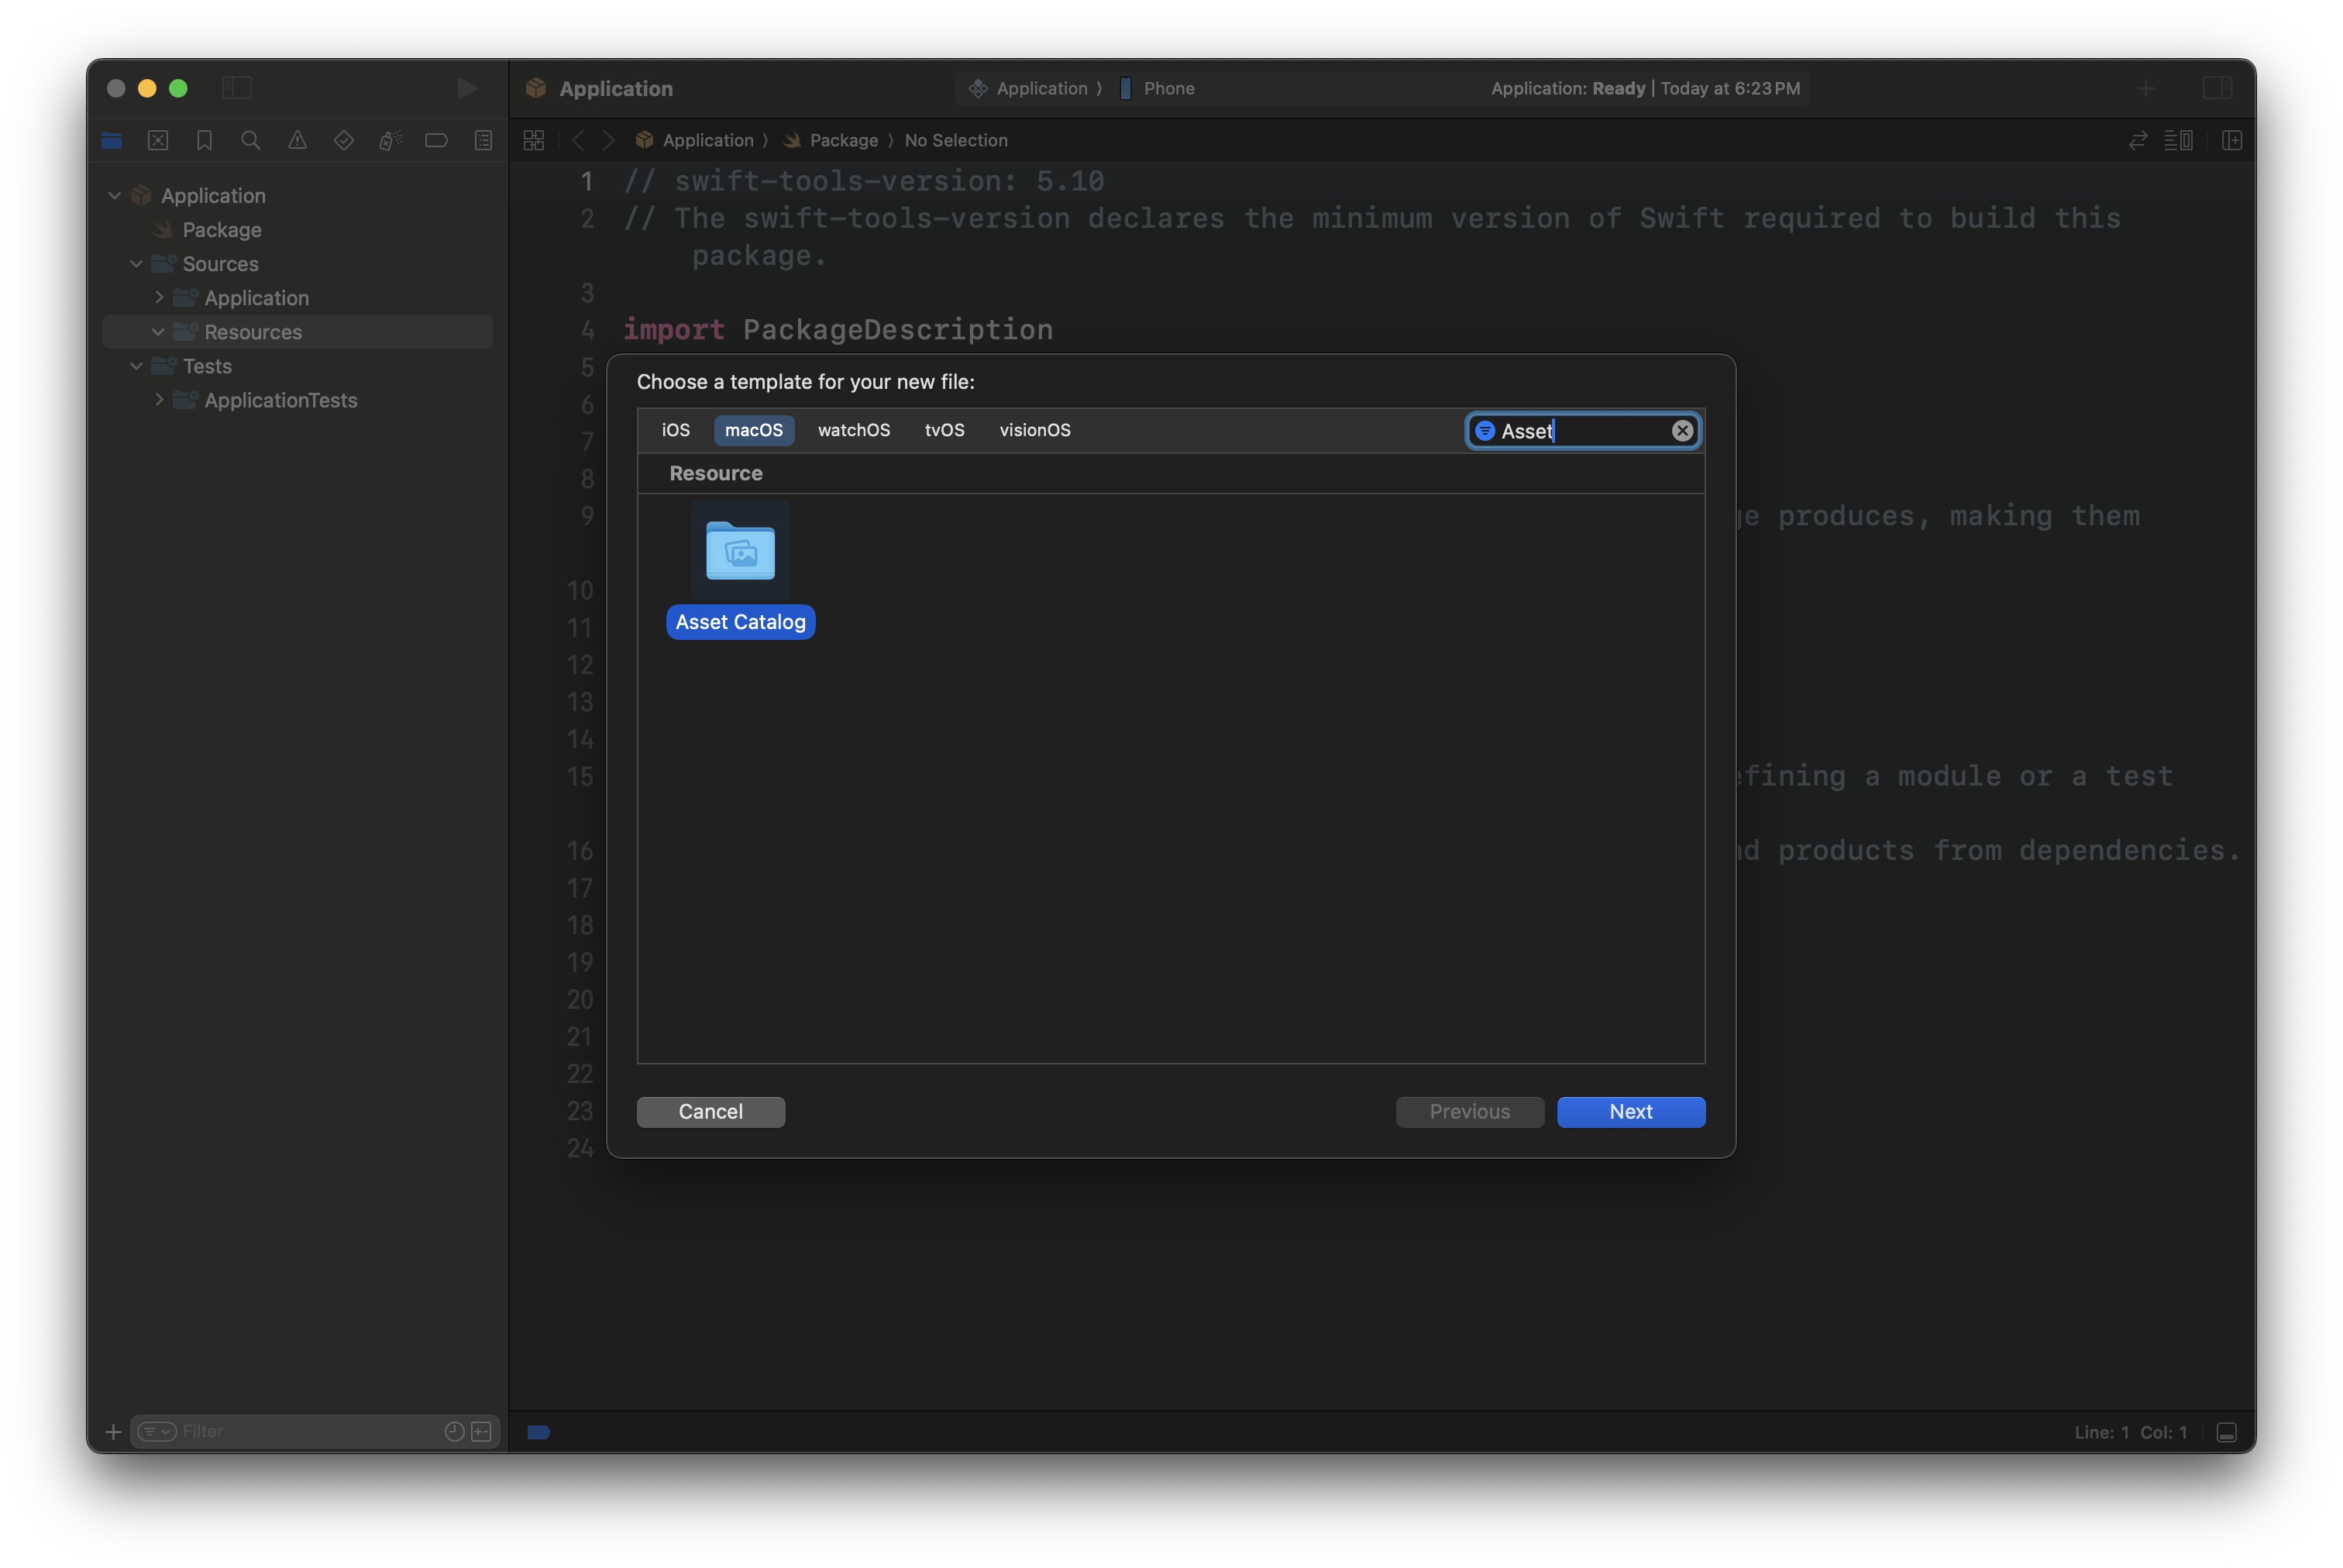2343x1568 pixels.
Task: Clear the Asset search text
Action: click(1682, 431)
